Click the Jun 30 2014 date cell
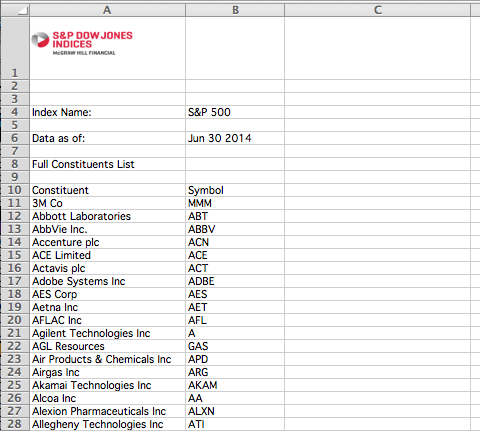Image resolution: width=480 pixels, height=431 pixels. (x=235, y=138)
